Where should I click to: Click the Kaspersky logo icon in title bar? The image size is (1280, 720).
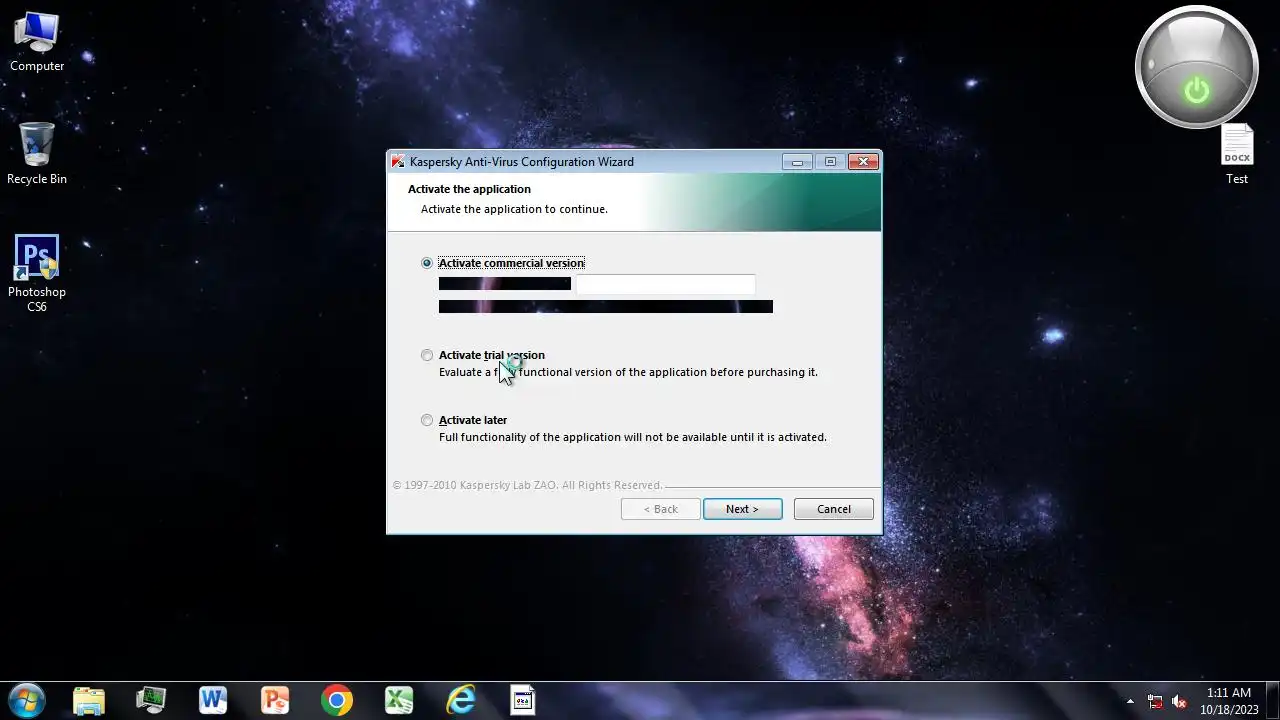398,162
